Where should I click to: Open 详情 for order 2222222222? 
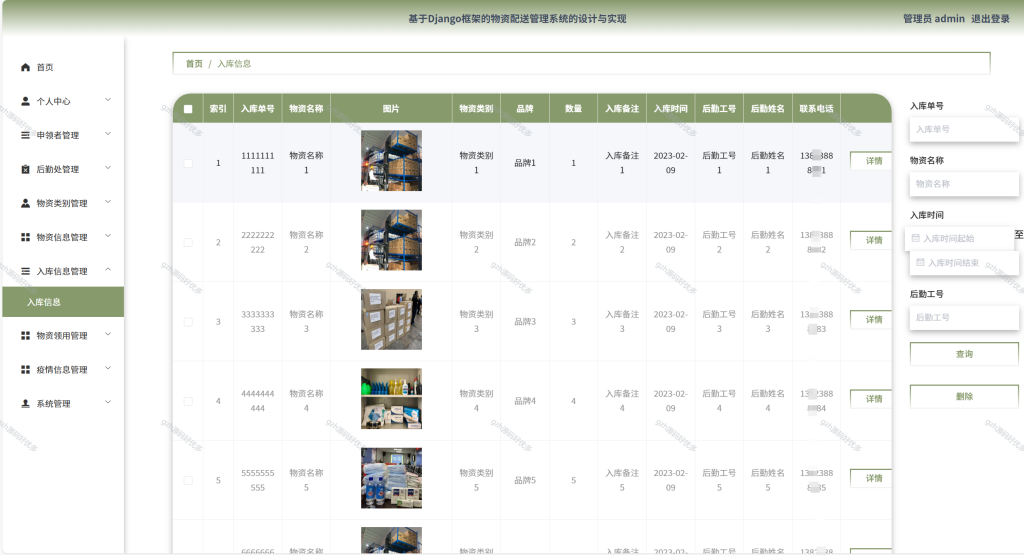871,240
